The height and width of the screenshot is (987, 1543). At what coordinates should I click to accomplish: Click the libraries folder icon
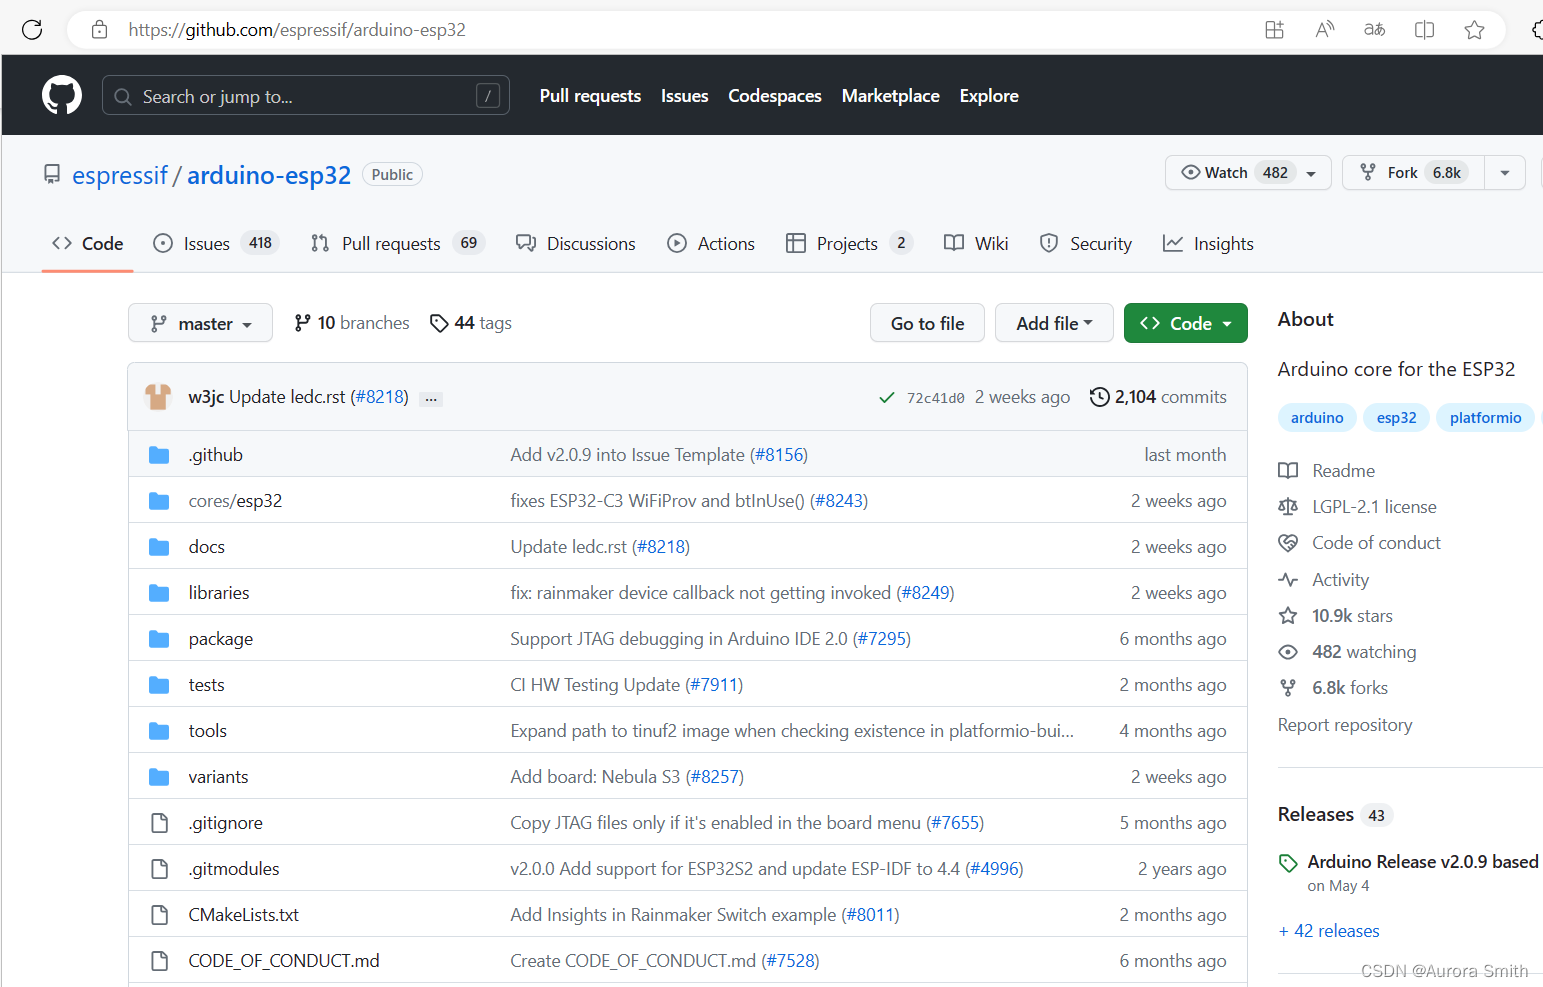159,593
